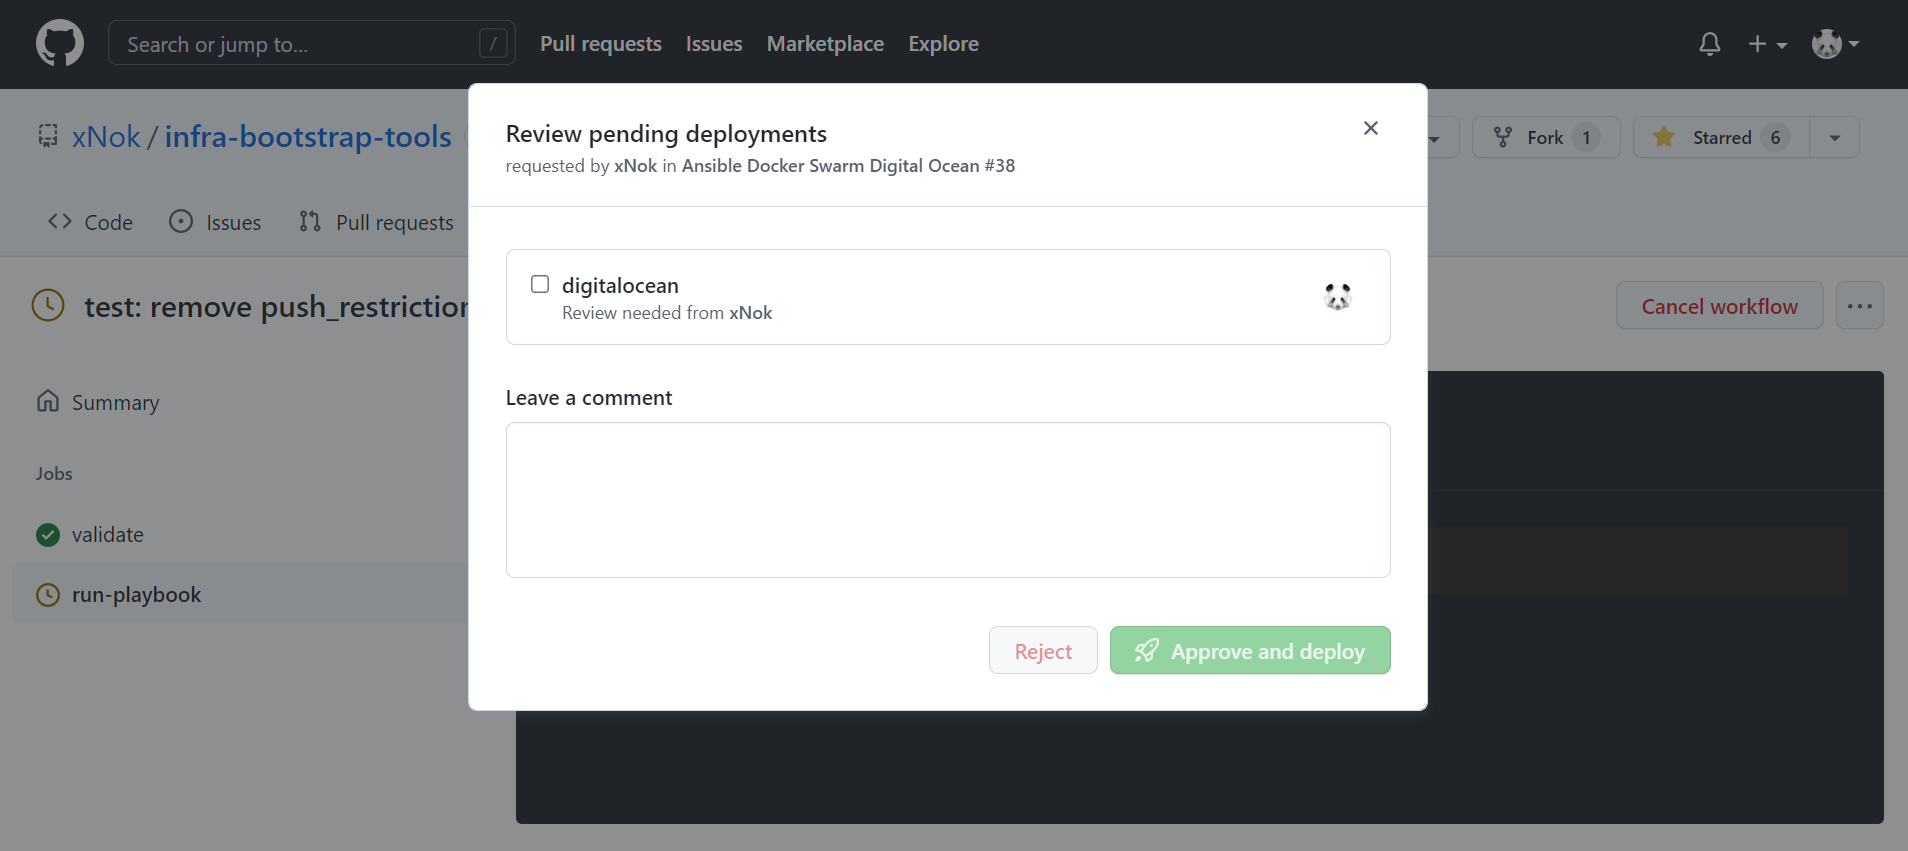Open the workflow Summary page
This screenshot has width=1908, height=851.
98,402
